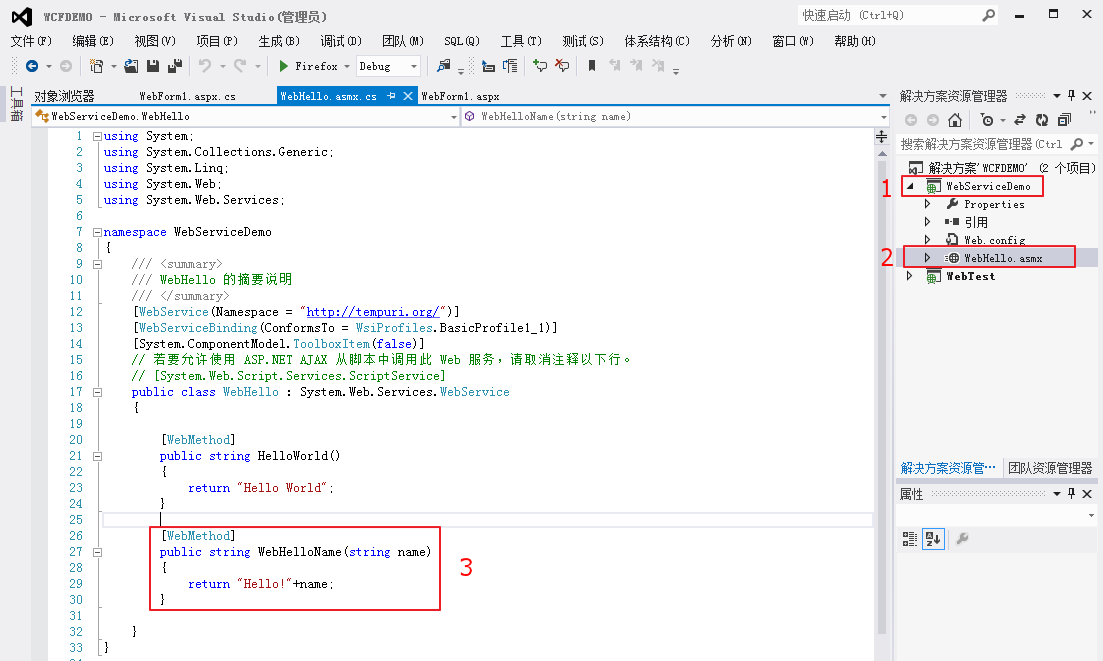Open the 工具箱 side panel tab

(17, 103)
